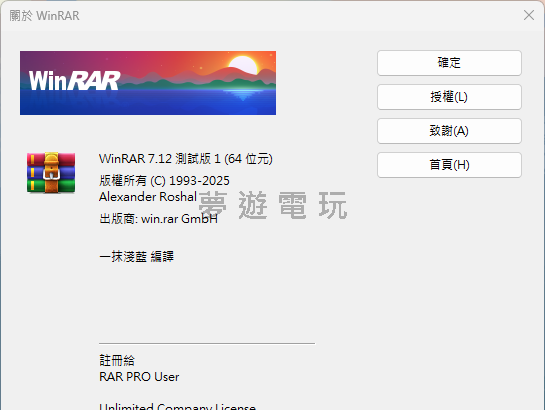Screen dimensions: 545x410
Task: Click the RAR PRO User registration name
Action: coord(139,377)
